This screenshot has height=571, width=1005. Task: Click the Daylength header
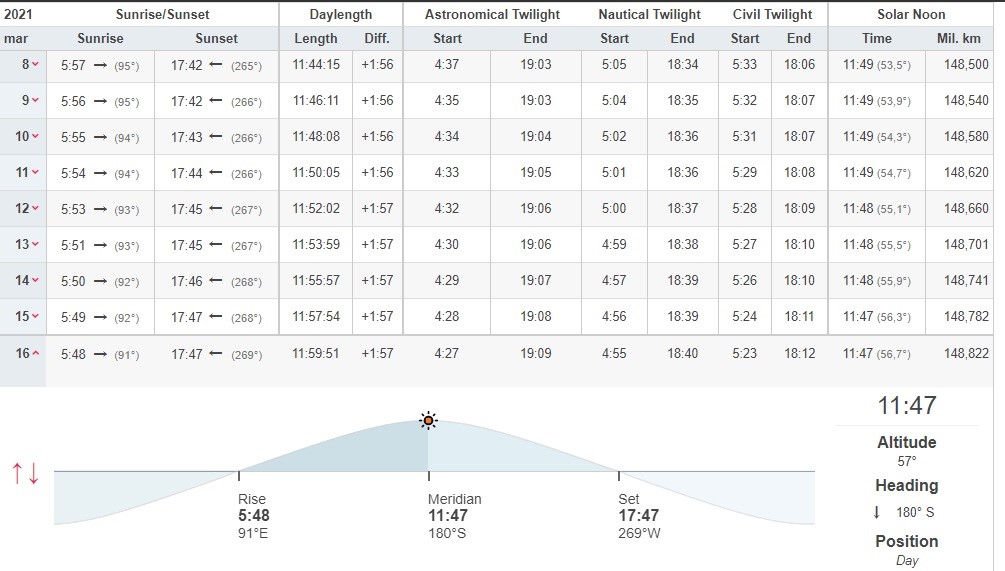pos(340,14)
